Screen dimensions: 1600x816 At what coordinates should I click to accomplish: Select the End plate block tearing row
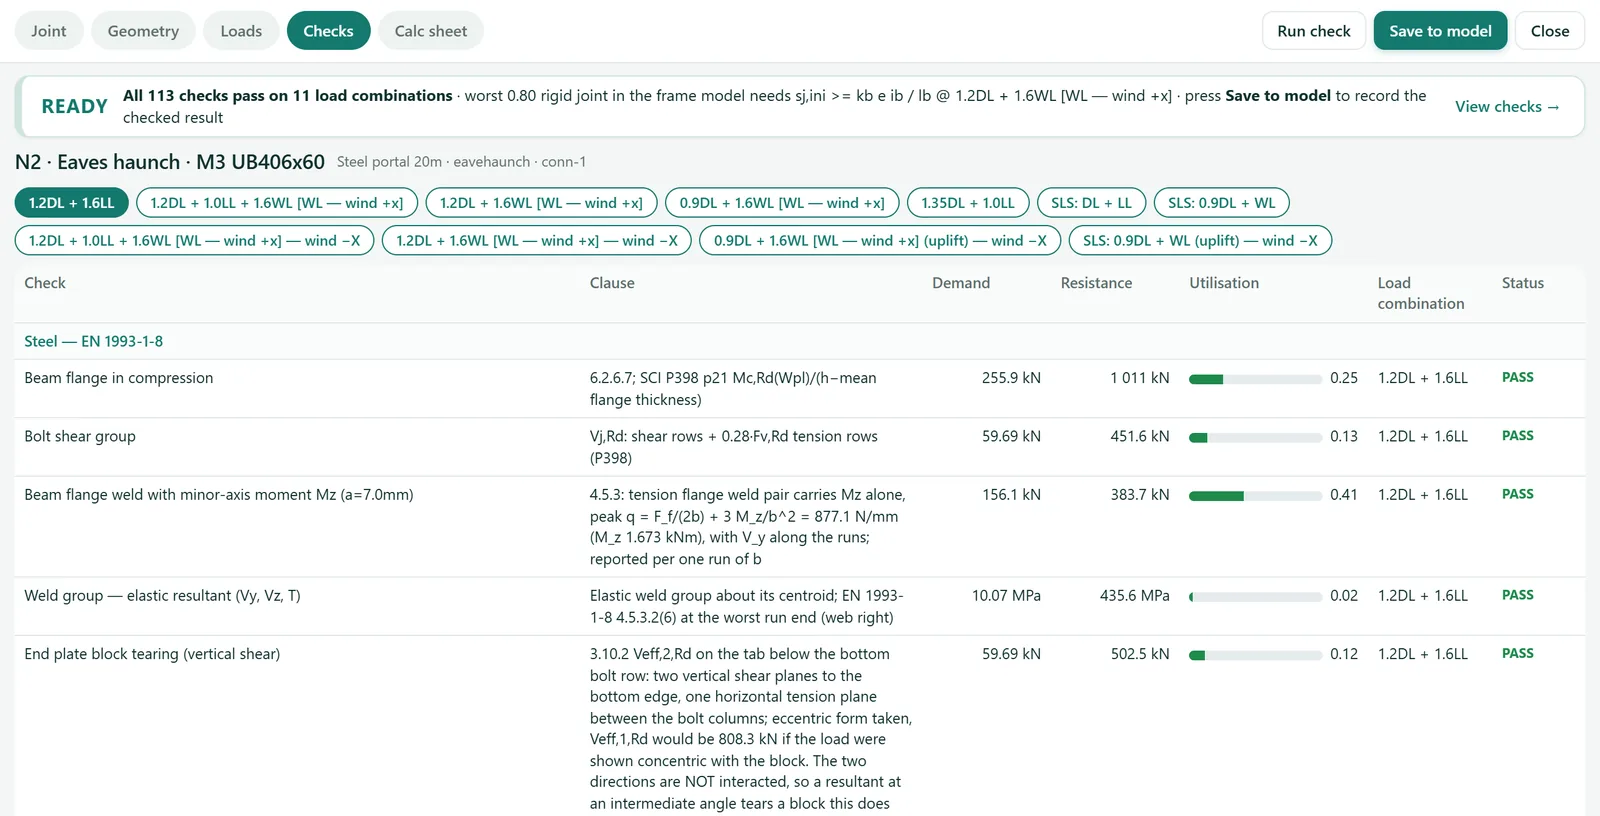(x=800, y=726)
